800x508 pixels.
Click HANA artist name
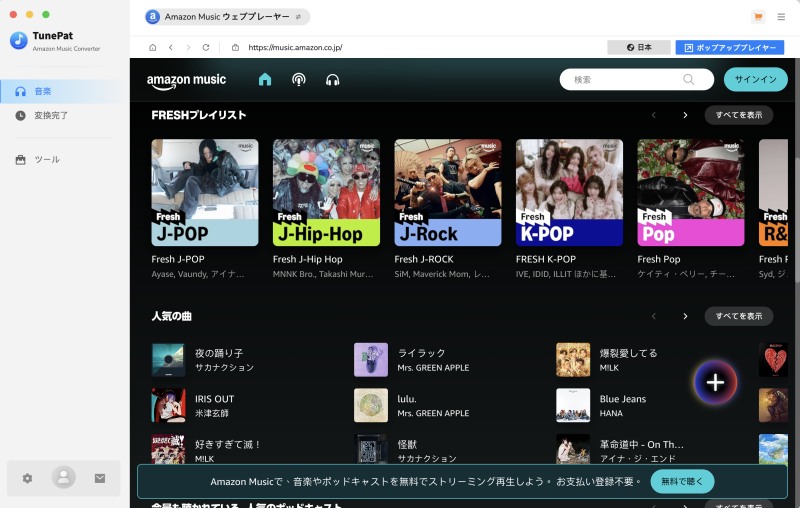pyautogui.click(x=611, y=413)
